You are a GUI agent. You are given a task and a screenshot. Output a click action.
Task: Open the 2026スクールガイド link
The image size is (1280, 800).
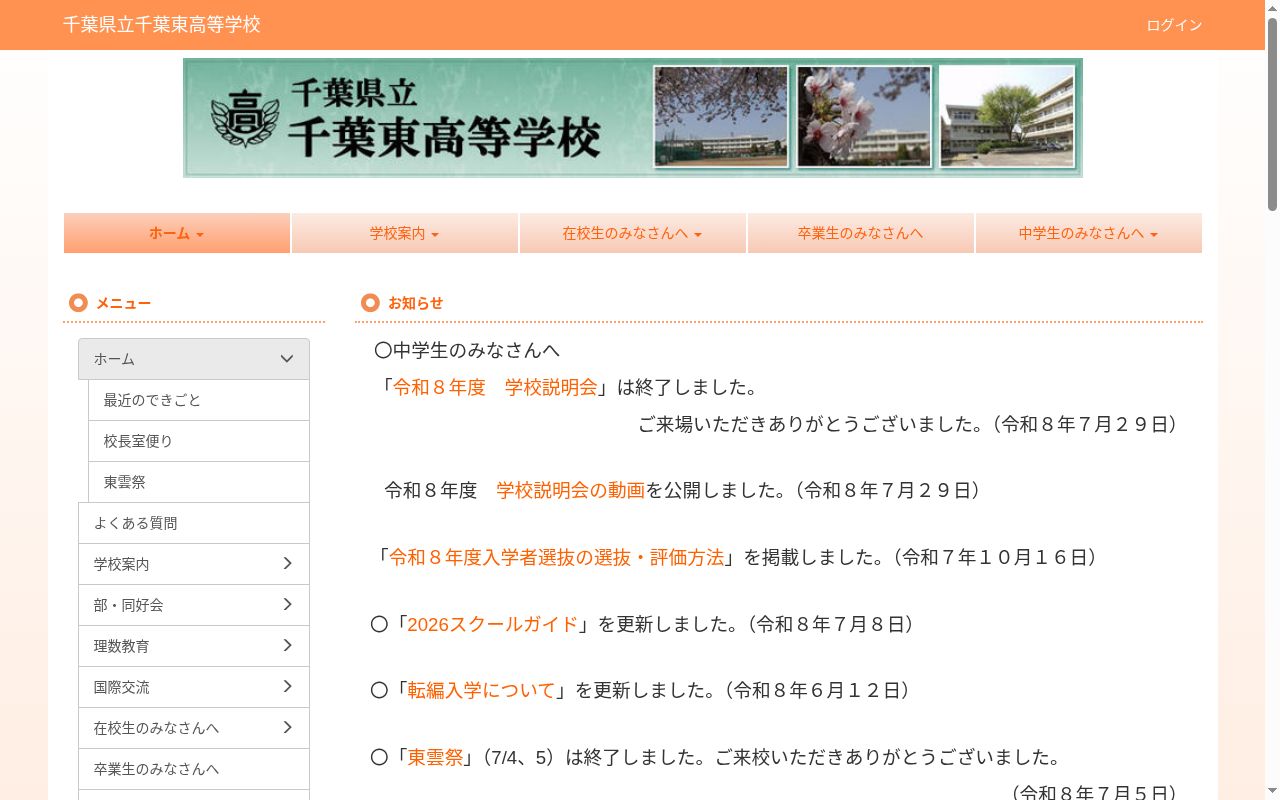(x=492, y=624)
